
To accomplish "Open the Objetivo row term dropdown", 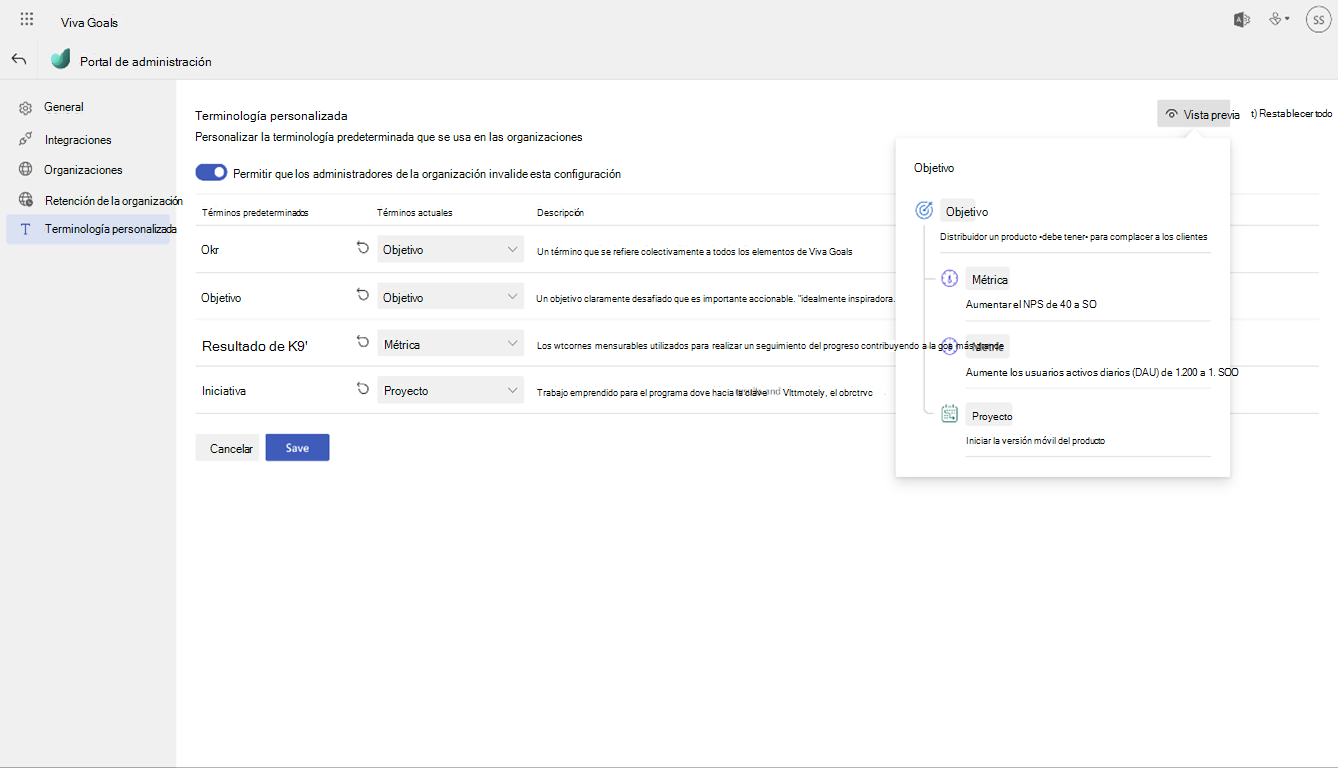I will click(451, 297).
